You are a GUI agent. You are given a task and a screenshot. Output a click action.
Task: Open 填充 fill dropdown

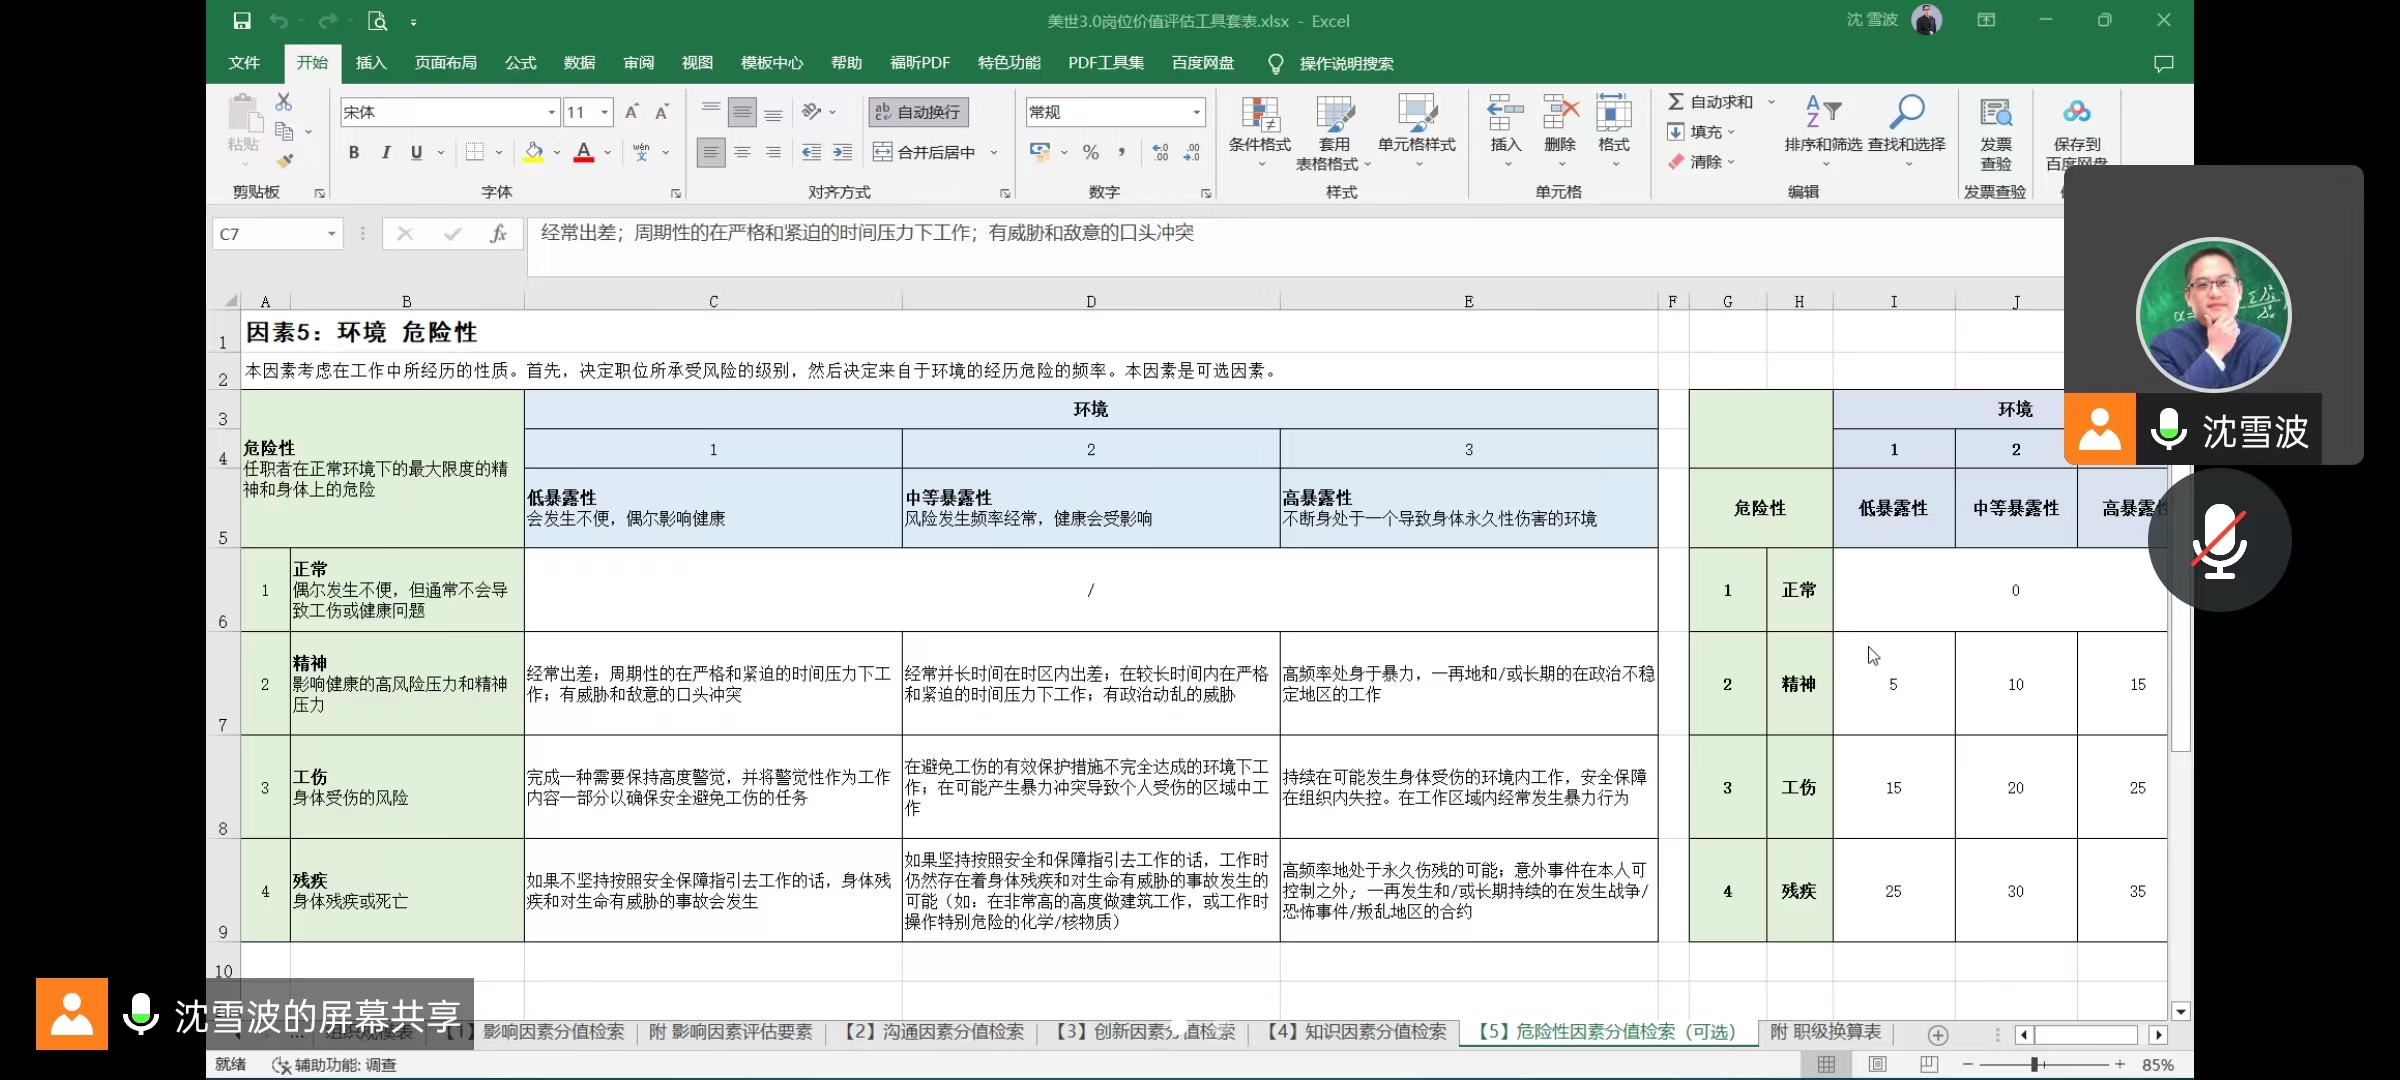pos(1701,132)
